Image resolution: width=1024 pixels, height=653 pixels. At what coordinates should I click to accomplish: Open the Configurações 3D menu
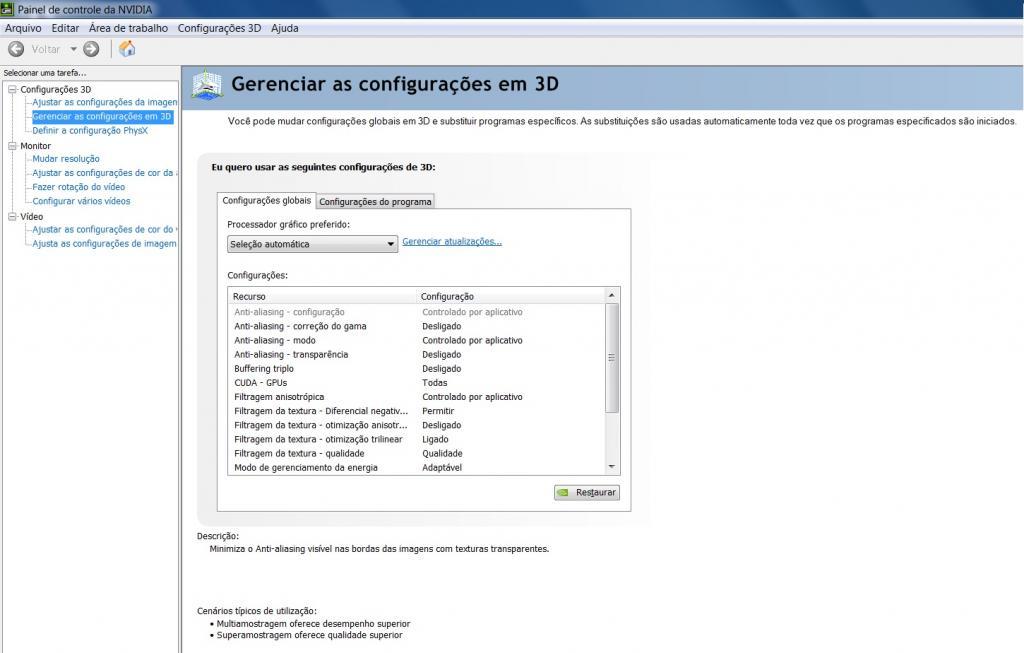click(219, 28)
